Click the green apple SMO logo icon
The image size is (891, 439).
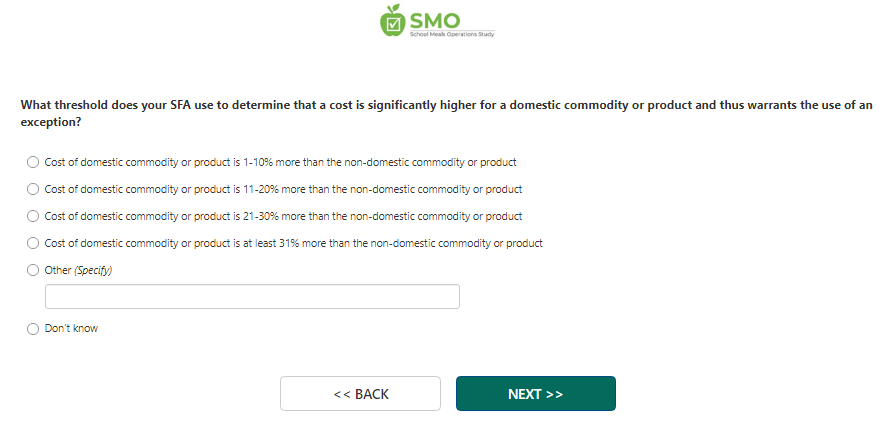pos(394,20)
